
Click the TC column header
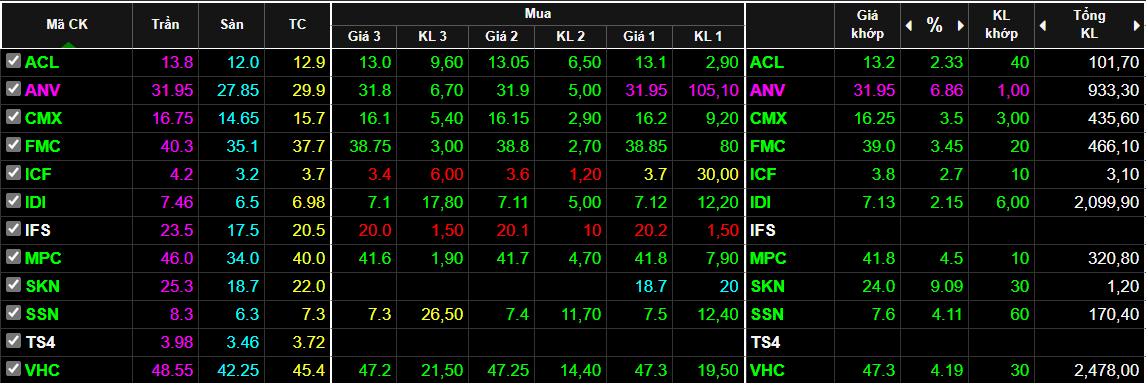coord(297,25)
